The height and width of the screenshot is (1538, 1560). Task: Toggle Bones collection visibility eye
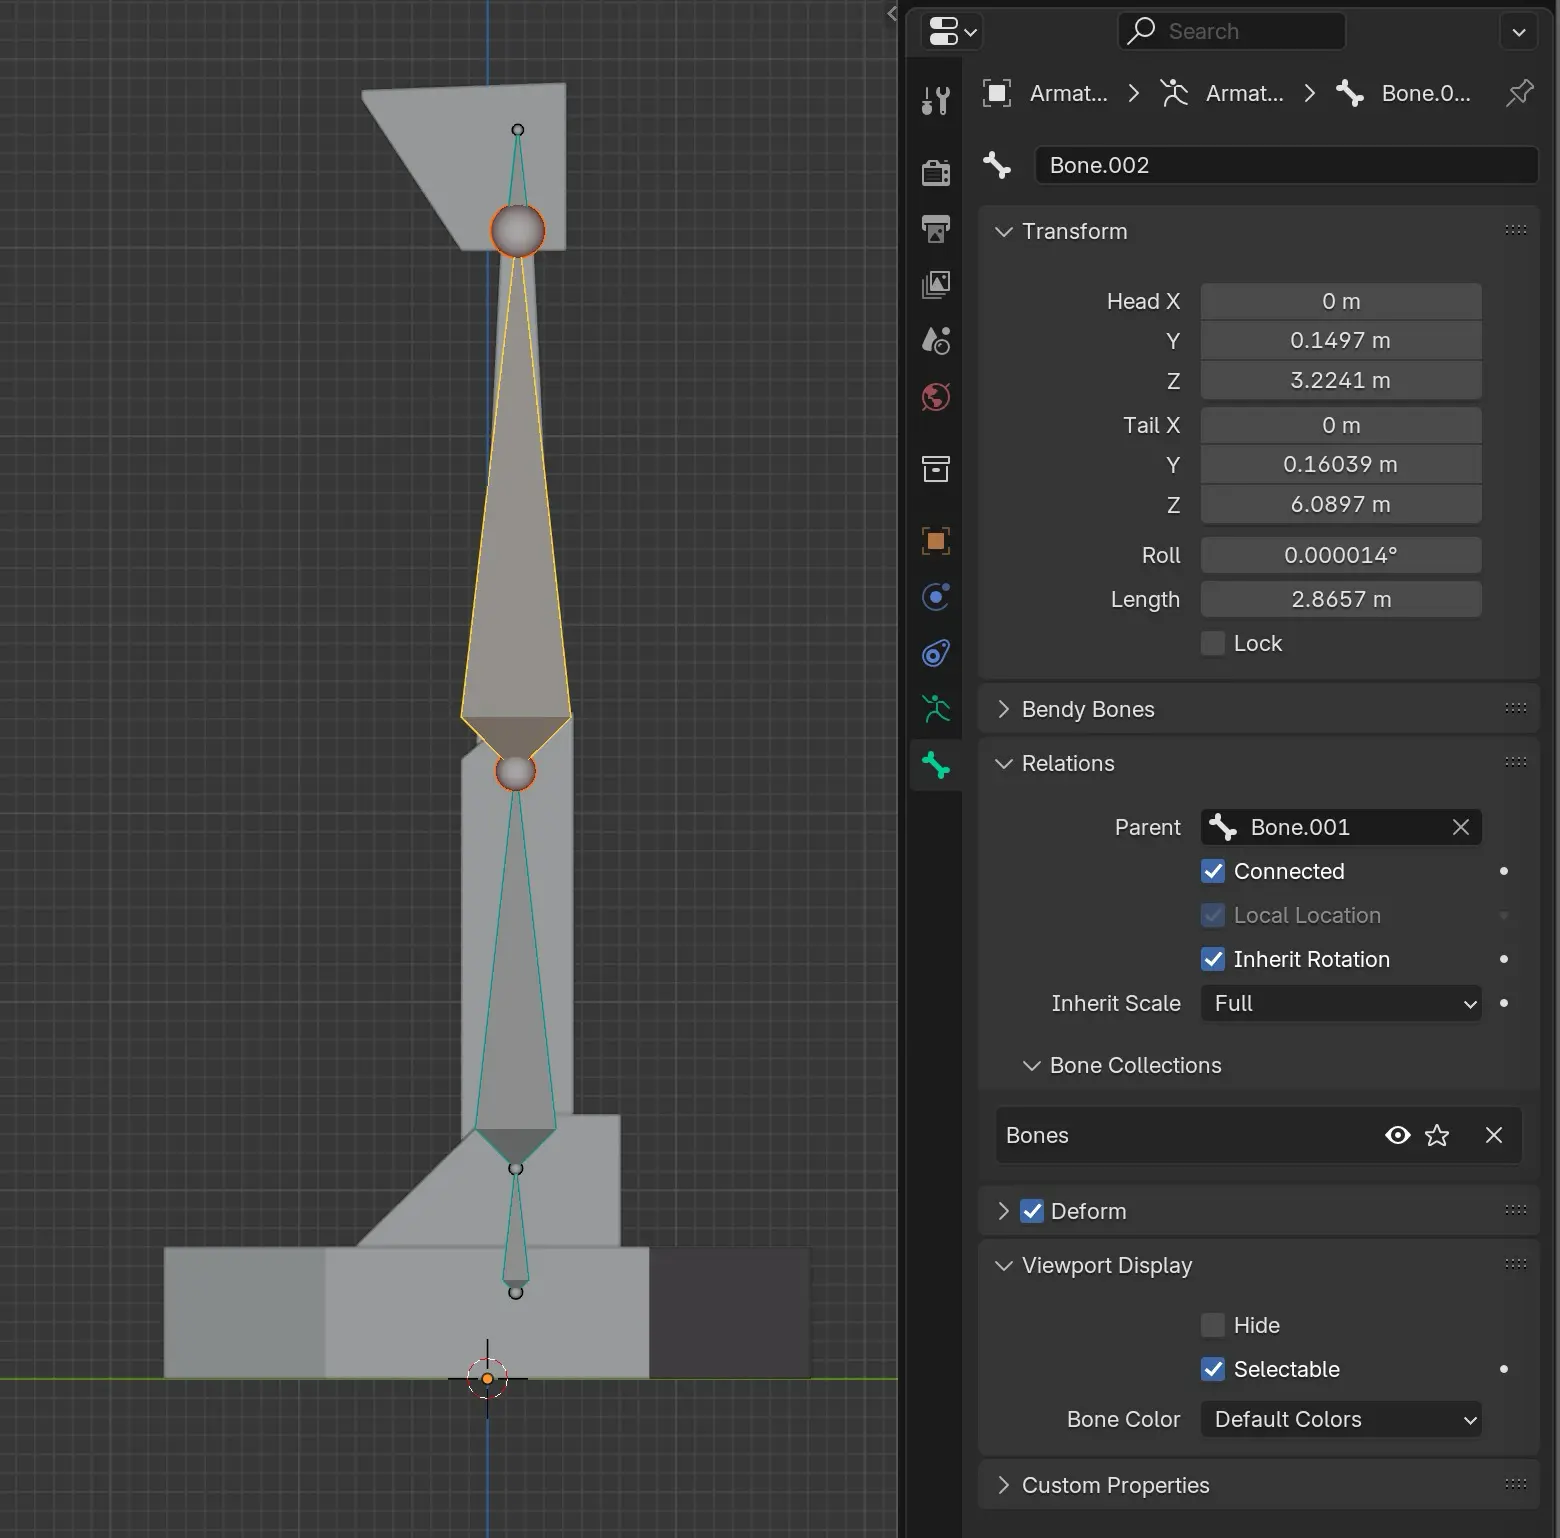[x=1397, y=1135]
